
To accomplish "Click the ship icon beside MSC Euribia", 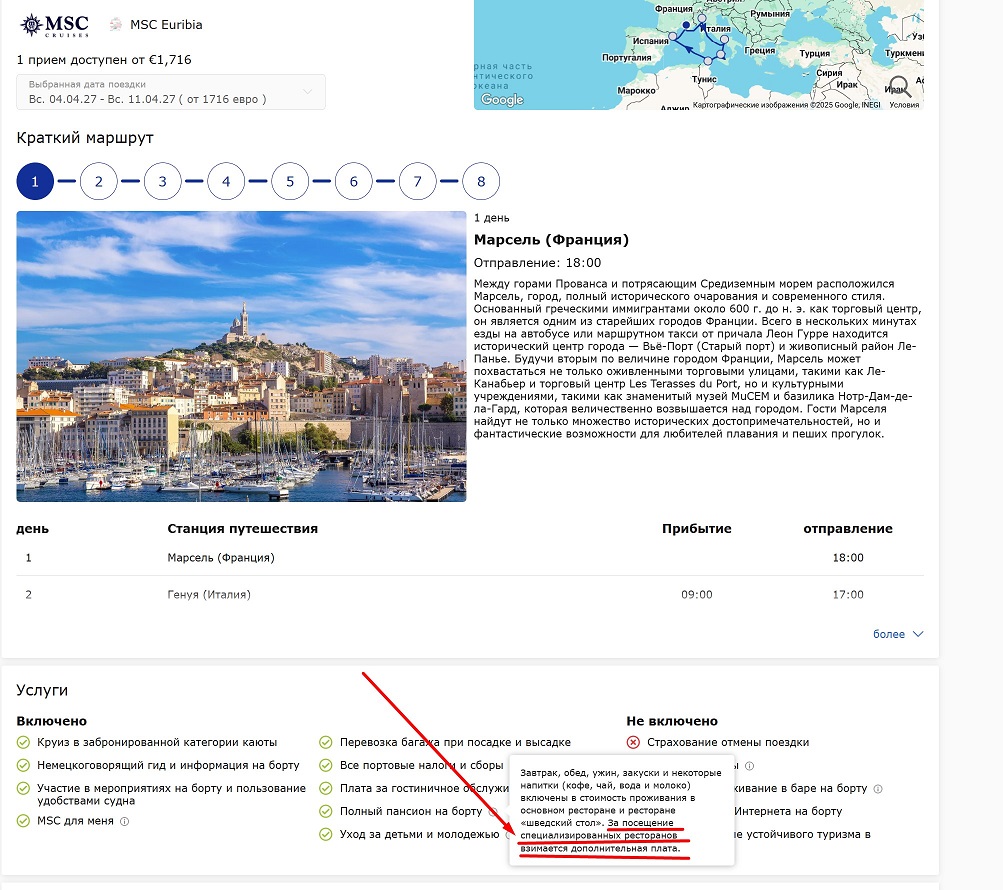I will click(116, 24).
